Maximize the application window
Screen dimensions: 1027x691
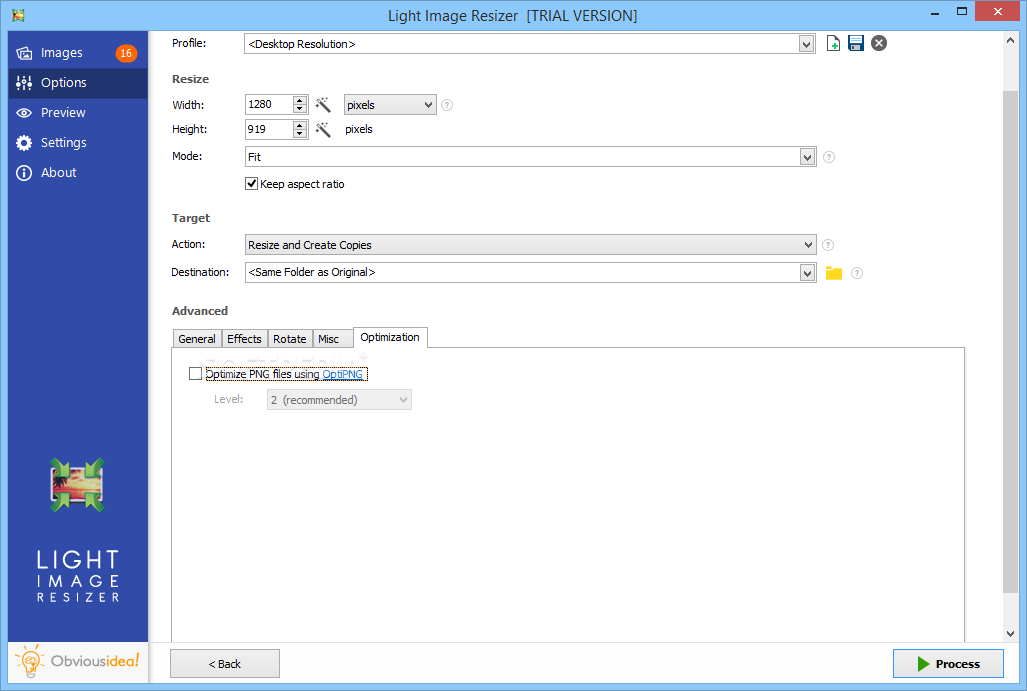point(962,11)
